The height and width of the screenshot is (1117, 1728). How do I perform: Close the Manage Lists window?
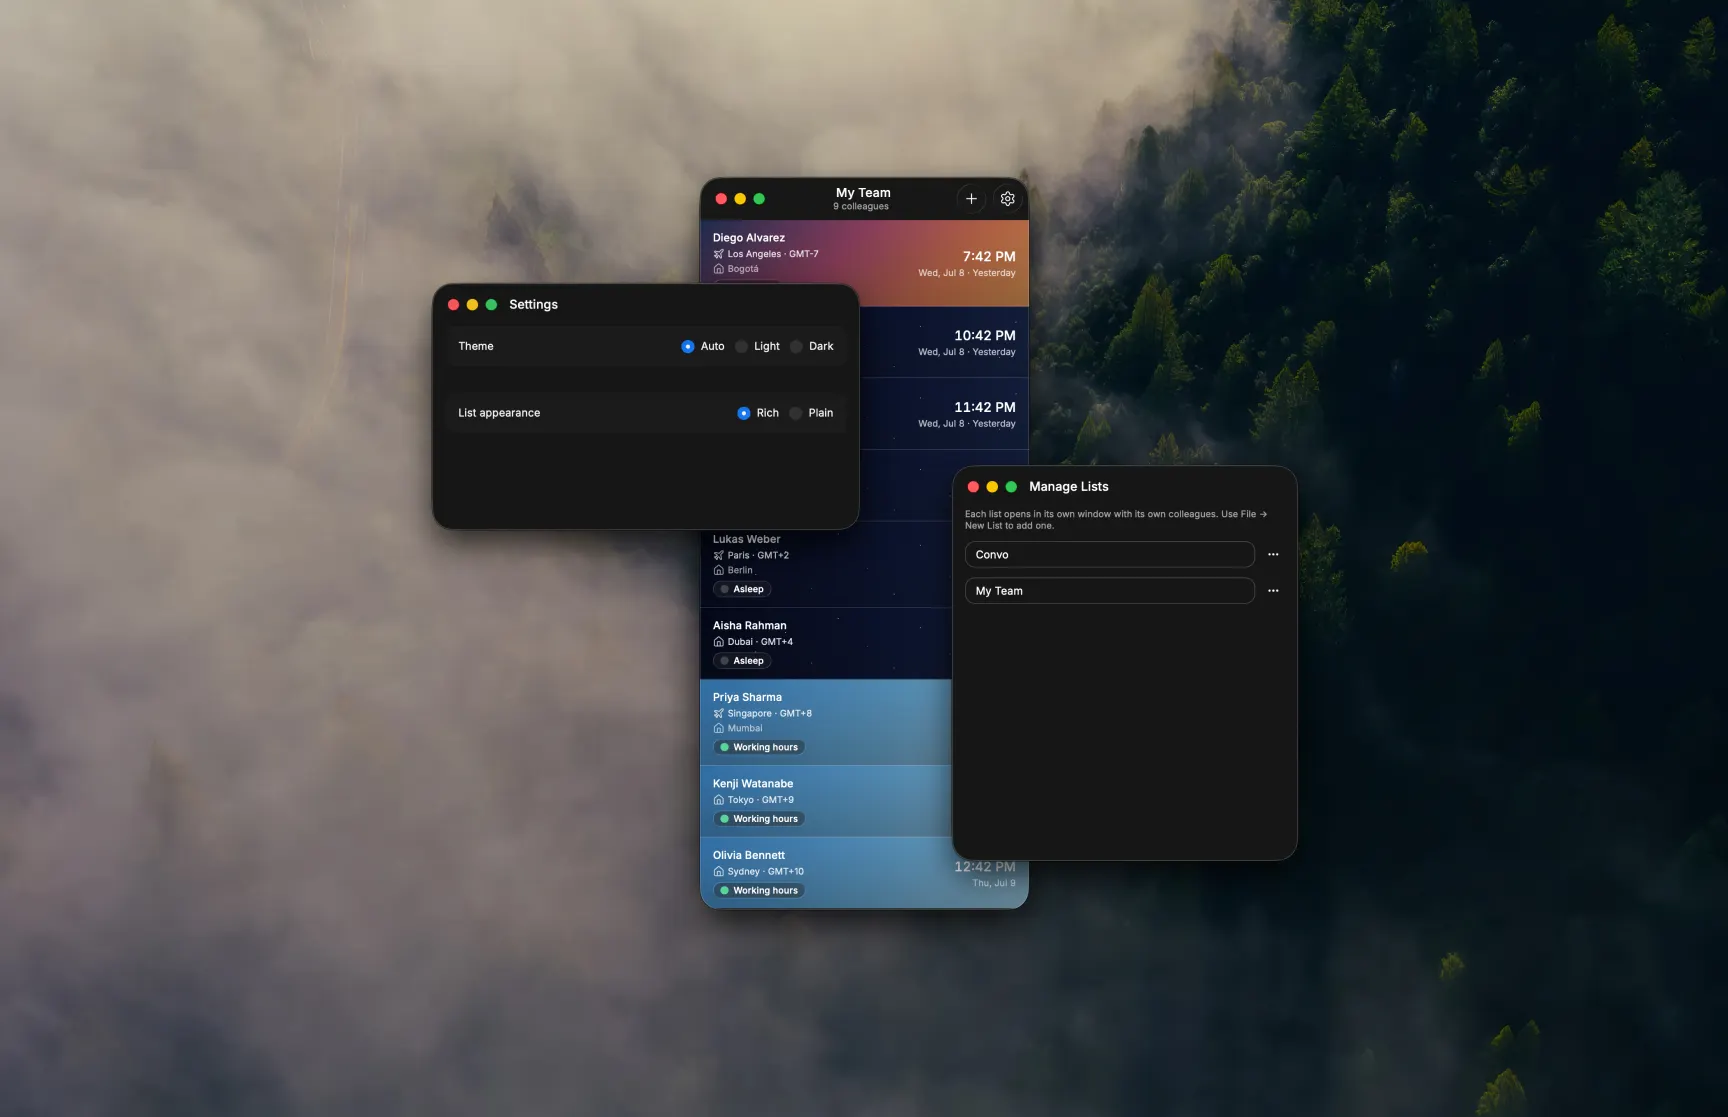click(x=973, y=487)
